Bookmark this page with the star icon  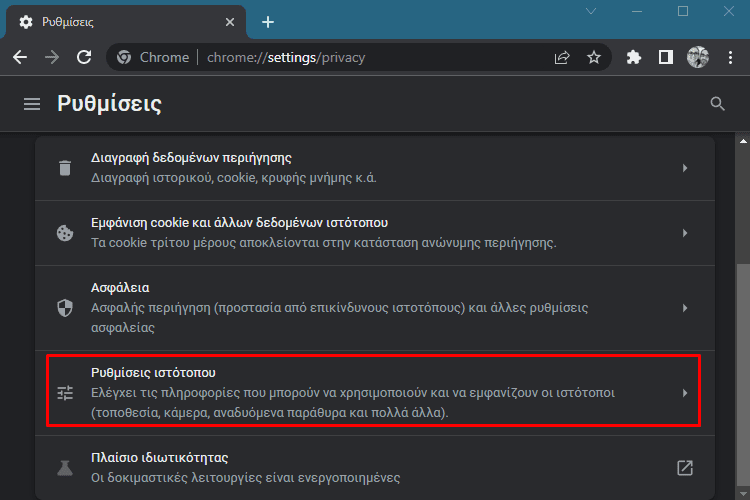(594, 57)
